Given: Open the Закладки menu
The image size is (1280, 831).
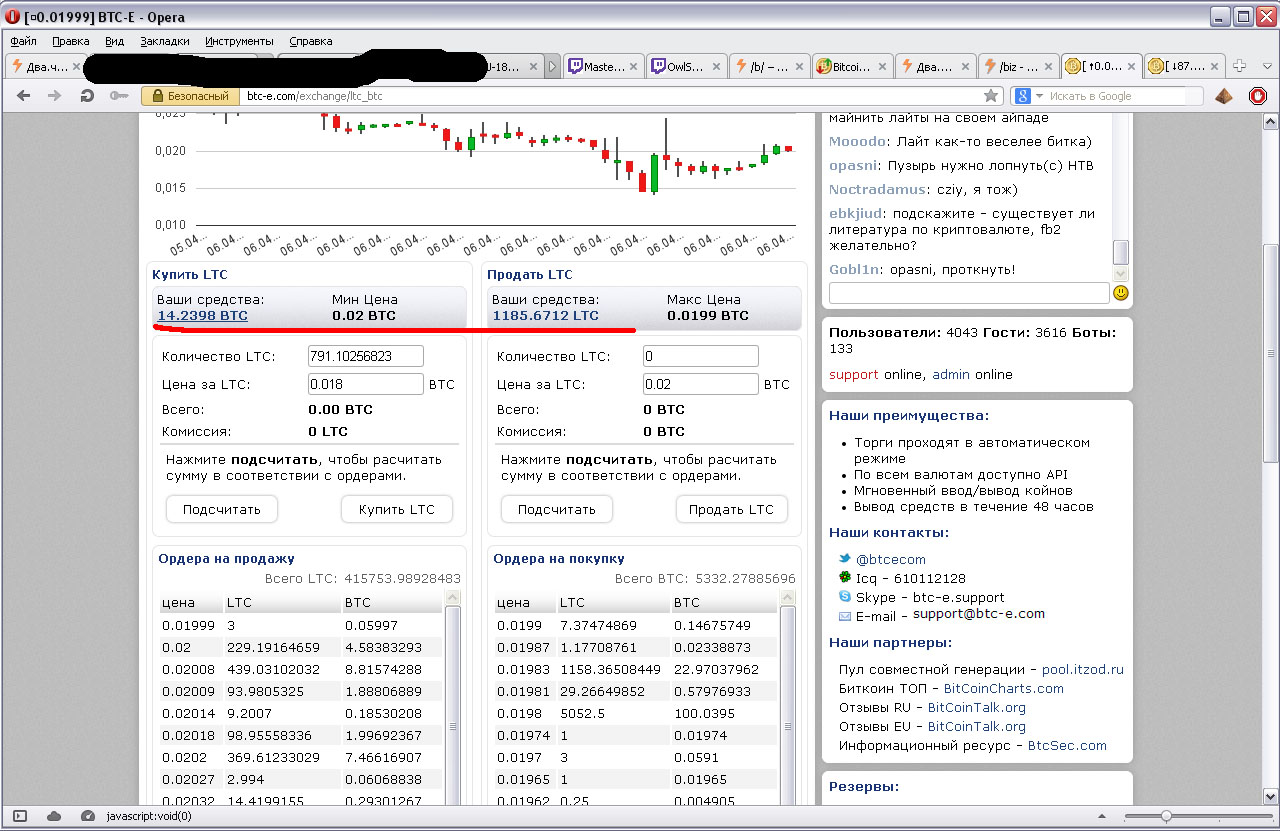Looking at the screenshot, I should click(165, 41).
